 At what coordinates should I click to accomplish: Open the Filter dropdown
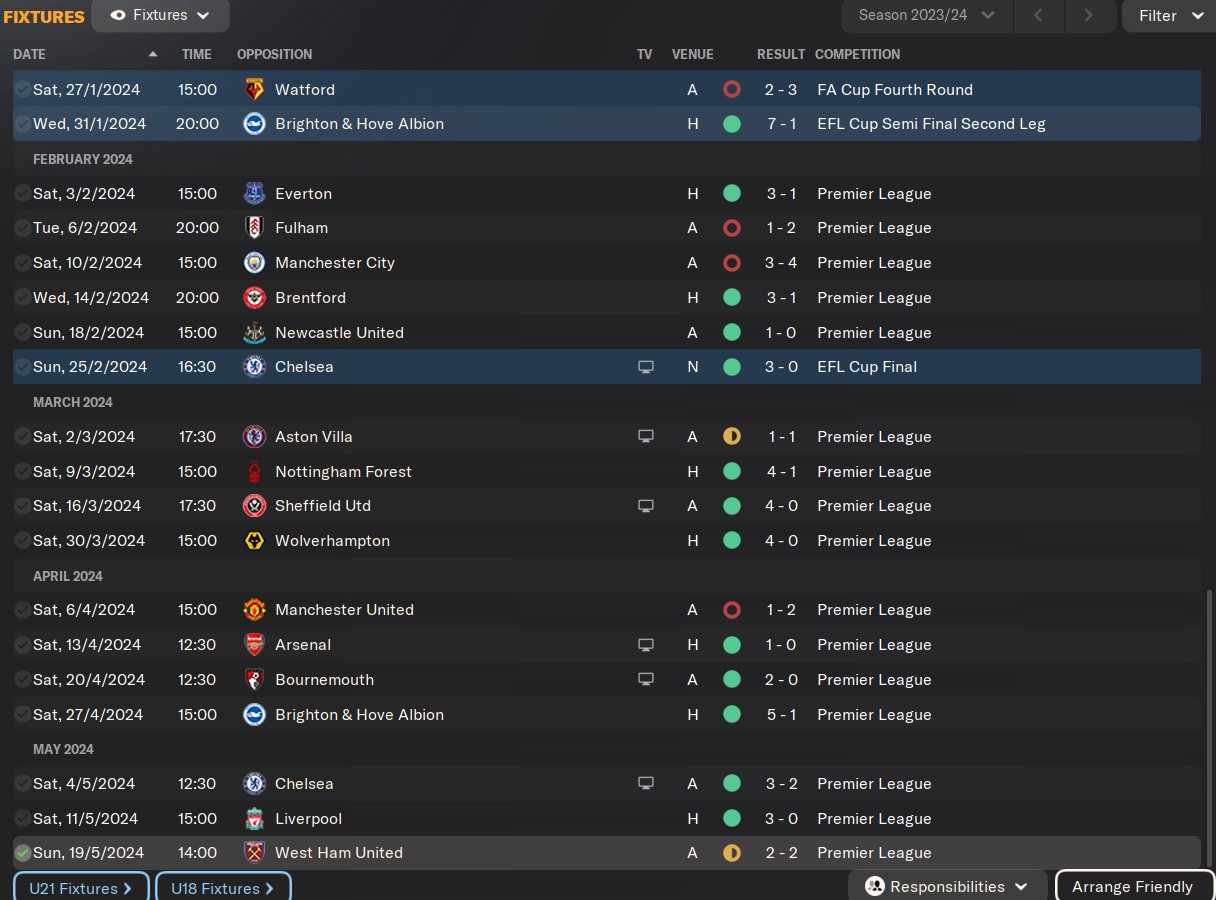click(x=1169, y=16)
